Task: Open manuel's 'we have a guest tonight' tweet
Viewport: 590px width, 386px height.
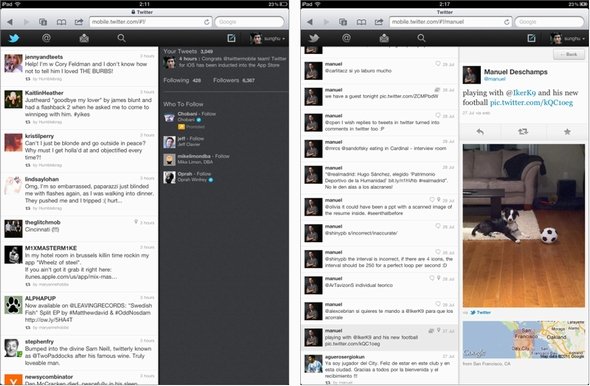Action: tap(380, 96)
